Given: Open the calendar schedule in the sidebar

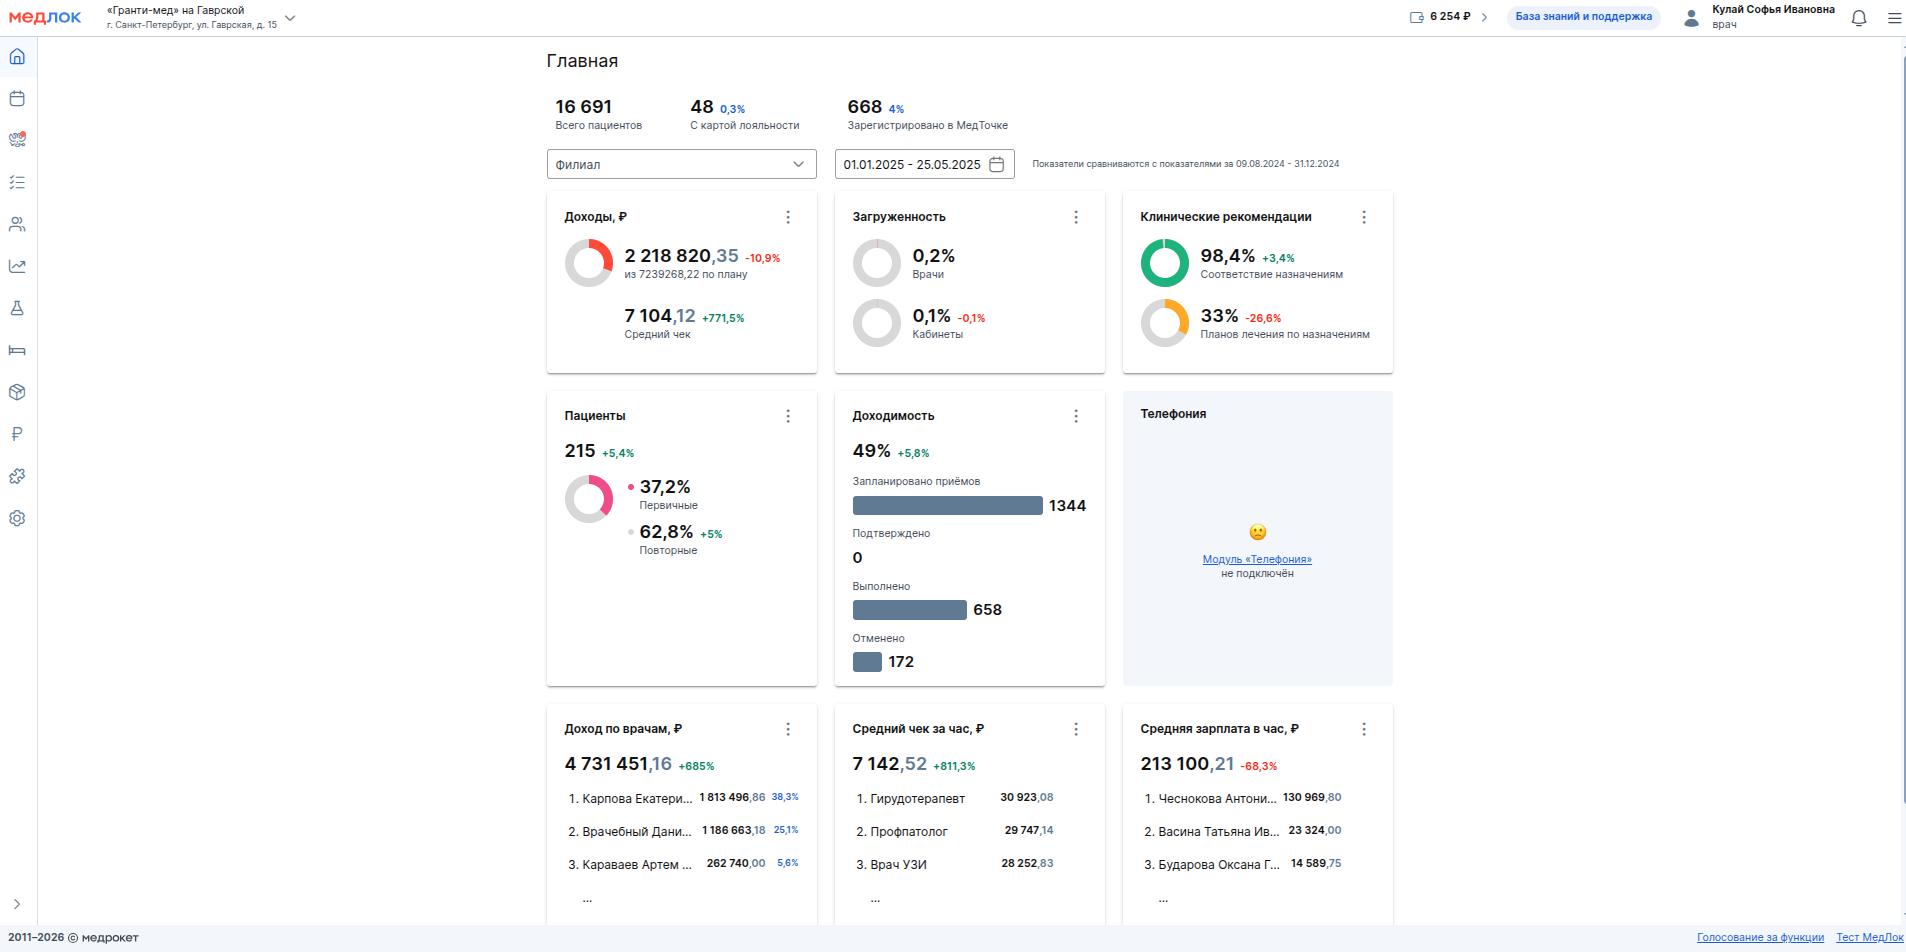Looking at the screenshot, I should click(17, 99).
